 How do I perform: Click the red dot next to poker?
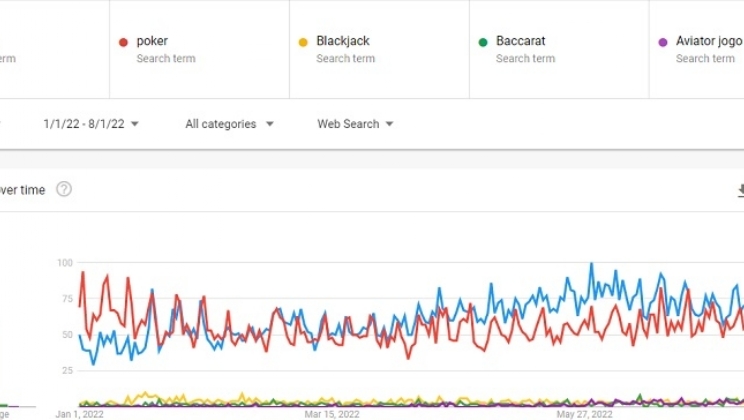[x=123, y=42]
